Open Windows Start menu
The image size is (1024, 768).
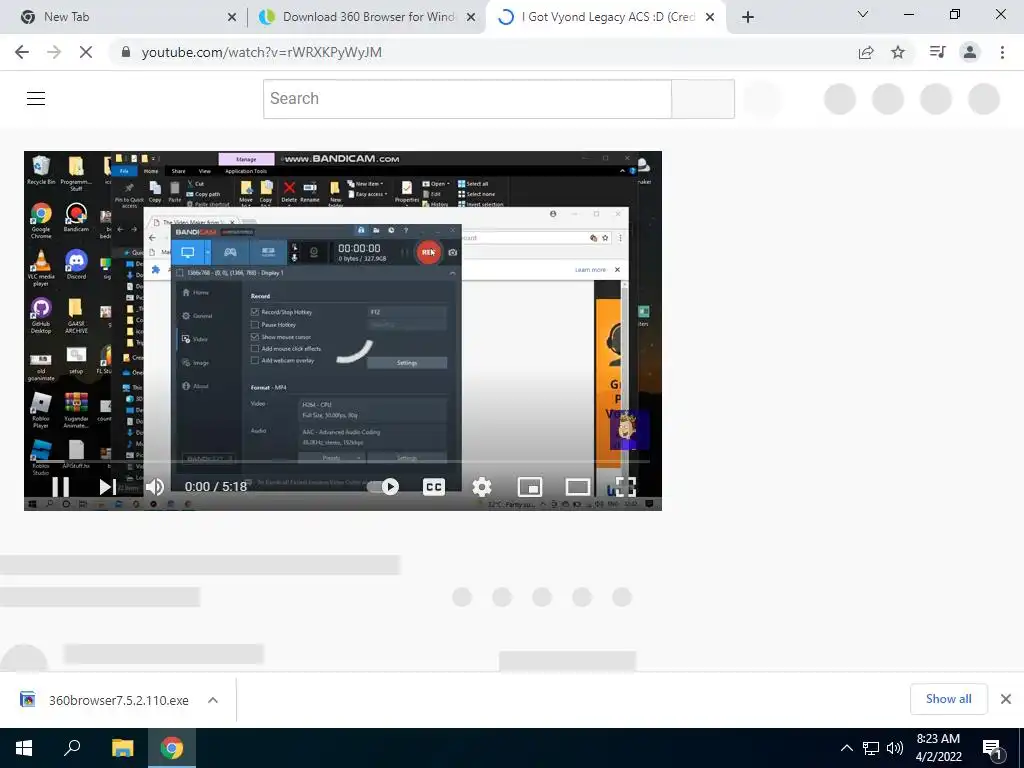click(24, 748)
